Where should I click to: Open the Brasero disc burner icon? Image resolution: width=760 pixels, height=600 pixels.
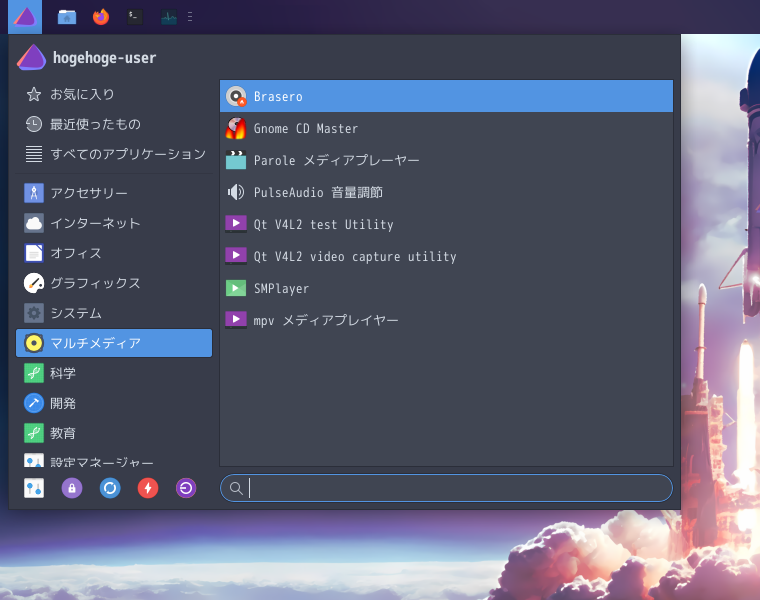coord(236,96)
